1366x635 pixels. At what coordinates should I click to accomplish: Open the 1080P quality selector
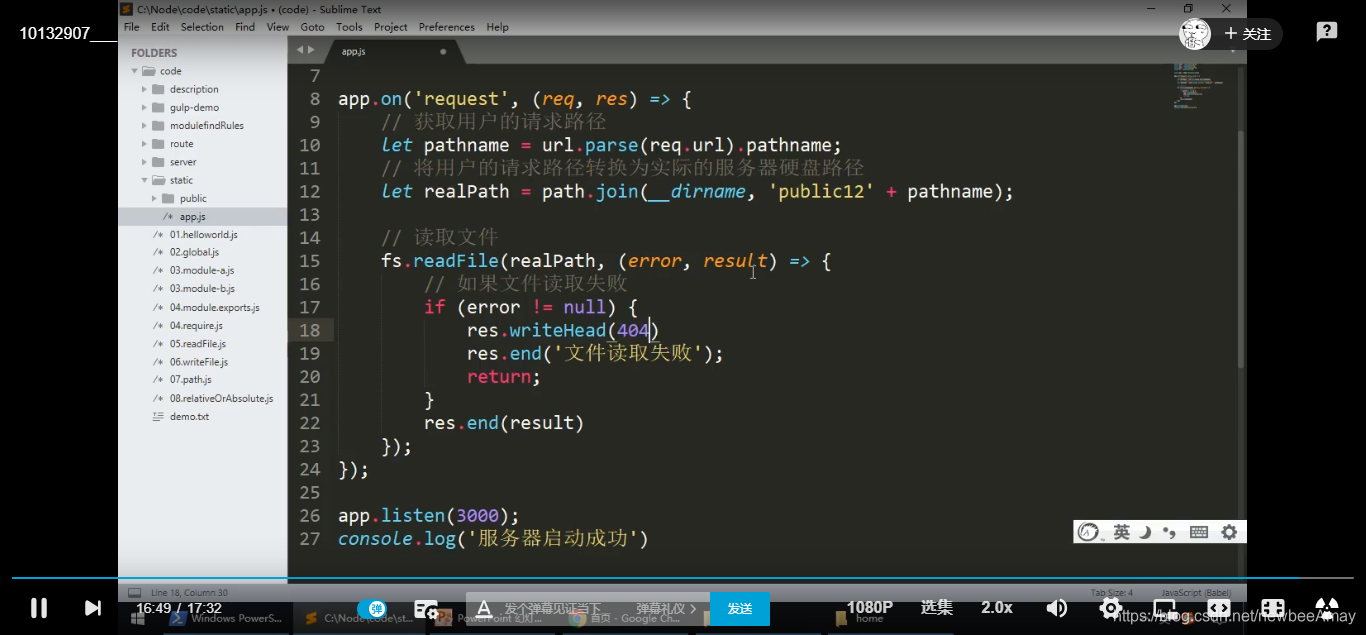(870, 607)
